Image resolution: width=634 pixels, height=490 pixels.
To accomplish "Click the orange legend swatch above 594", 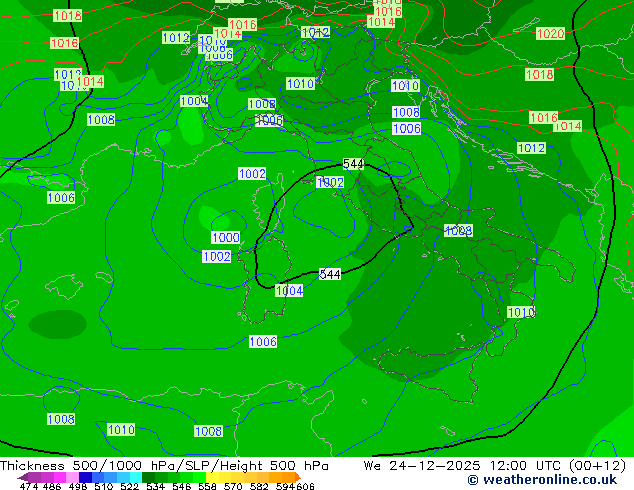I will (289, 477).
